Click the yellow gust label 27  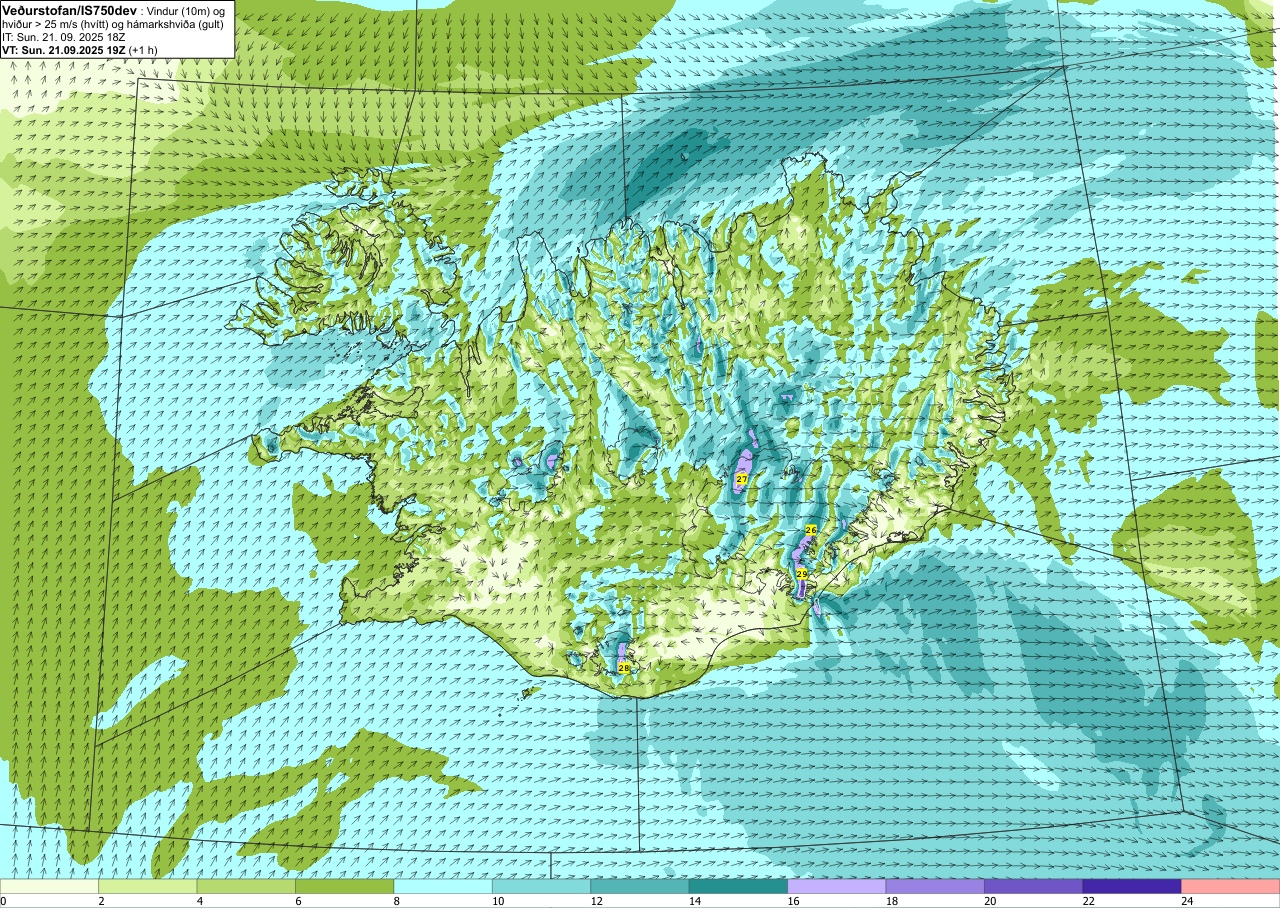point(741,480)
